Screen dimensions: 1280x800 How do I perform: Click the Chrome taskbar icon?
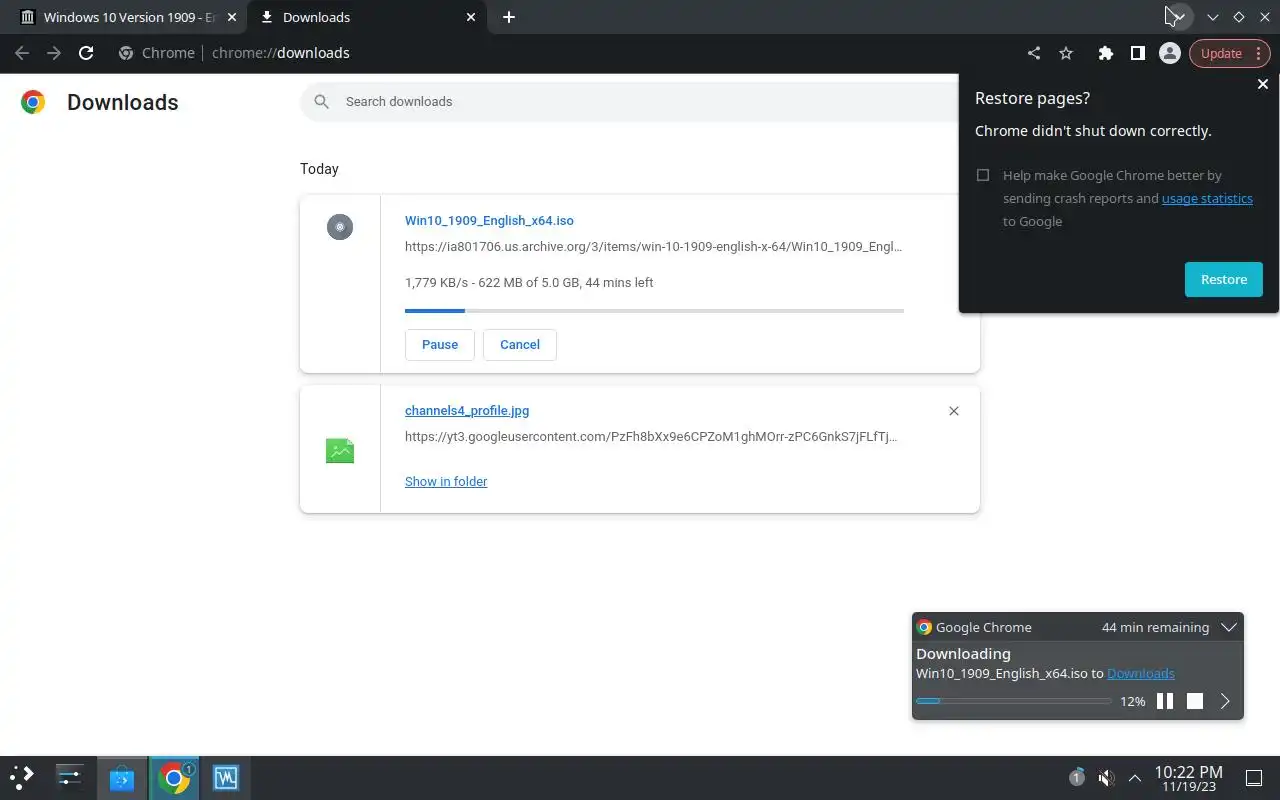click(x=174, y=777)
